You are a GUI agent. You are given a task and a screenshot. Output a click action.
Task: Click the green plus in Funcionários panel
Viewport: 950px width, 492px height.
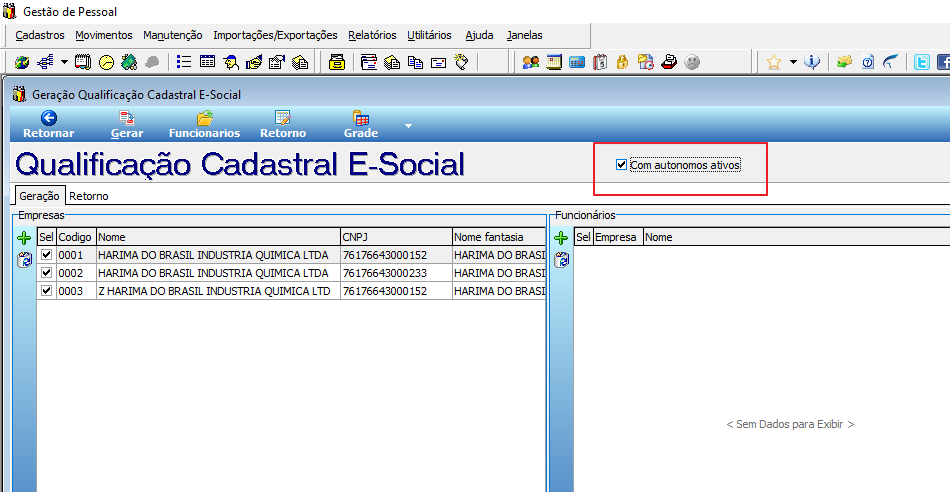[561, 238]
